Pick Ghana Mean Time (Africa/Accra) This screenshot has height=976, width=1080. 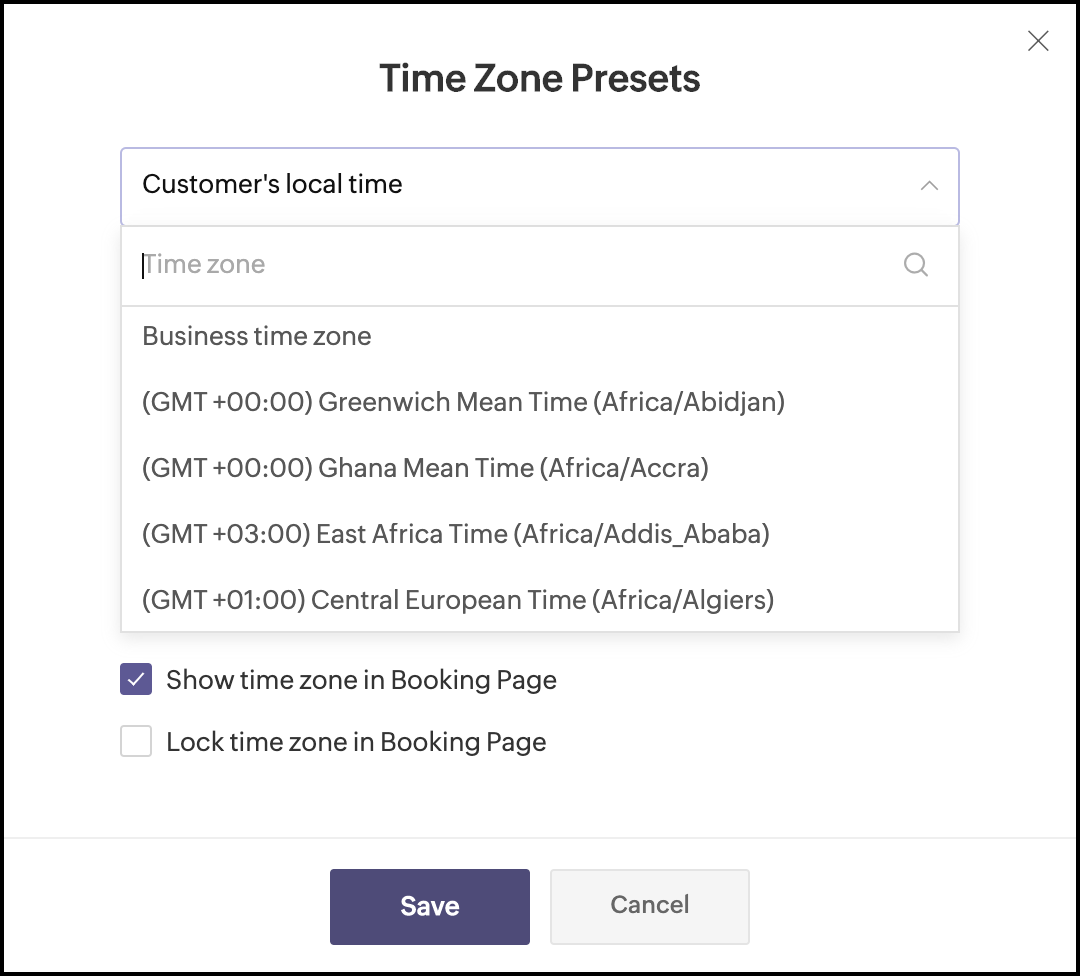point(539,468)
